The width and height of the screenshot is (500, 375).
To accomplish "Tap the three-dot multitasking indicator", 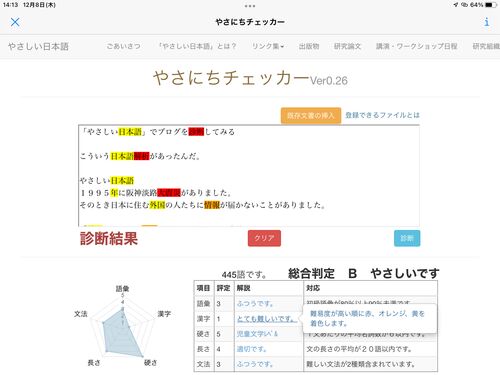I will (x=250, y=6).
